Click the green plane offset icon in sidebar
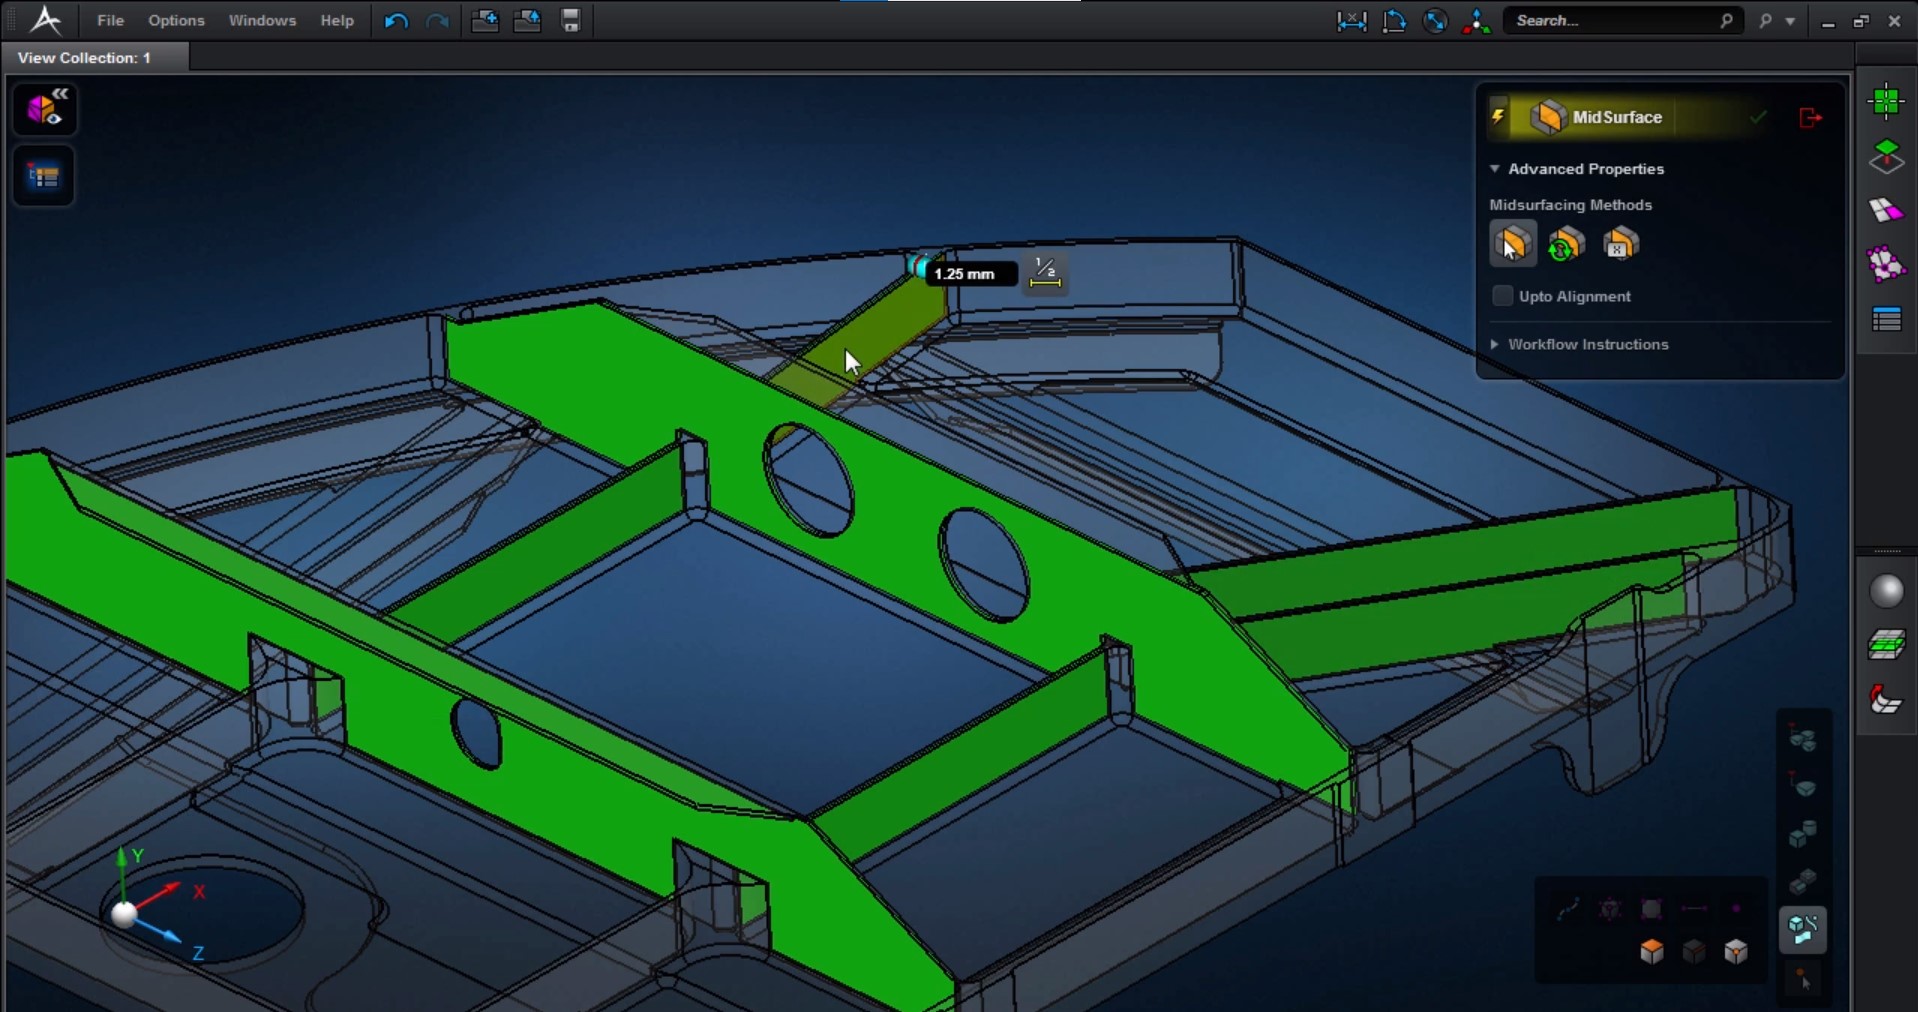The image size is (1918, 1012). pyautogui.click(x=1886, y=156)
